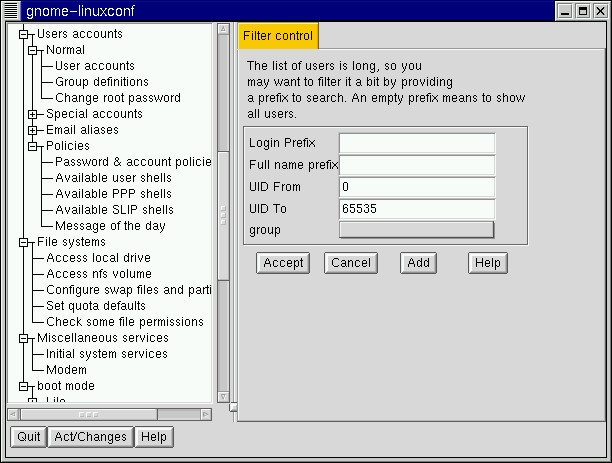Screen dimensions: 612x463
Task: Click the Login Prefix text field
Action: coord(417,143)
